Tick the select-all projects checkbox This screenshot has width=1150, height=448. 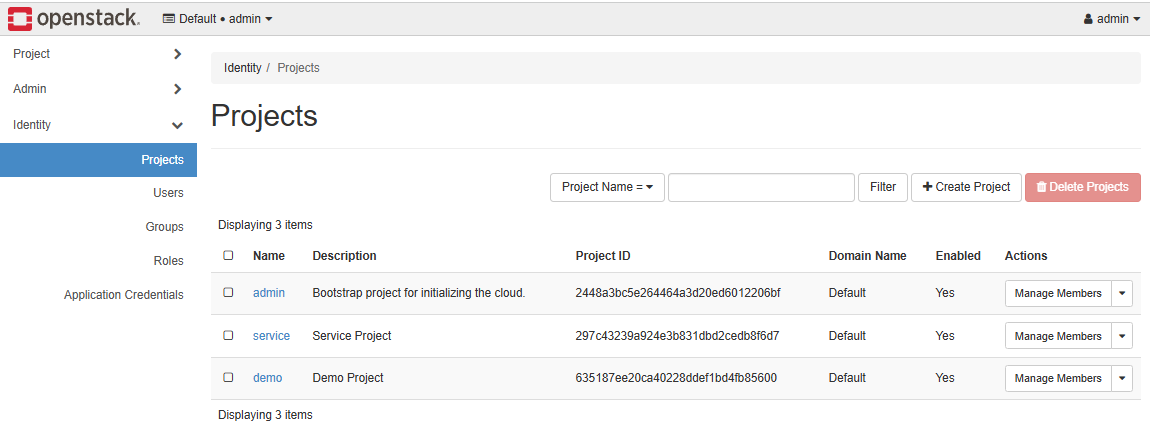click(228, 256)
